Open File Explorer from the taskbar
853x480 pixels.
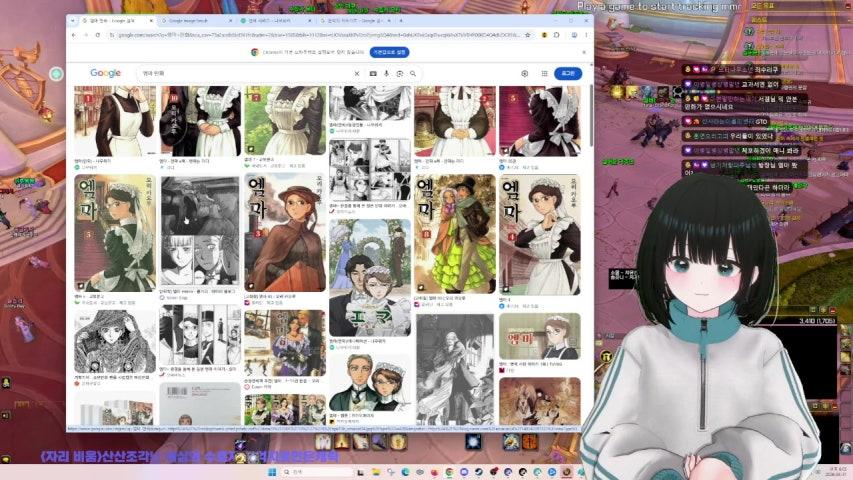click(376, 472)
